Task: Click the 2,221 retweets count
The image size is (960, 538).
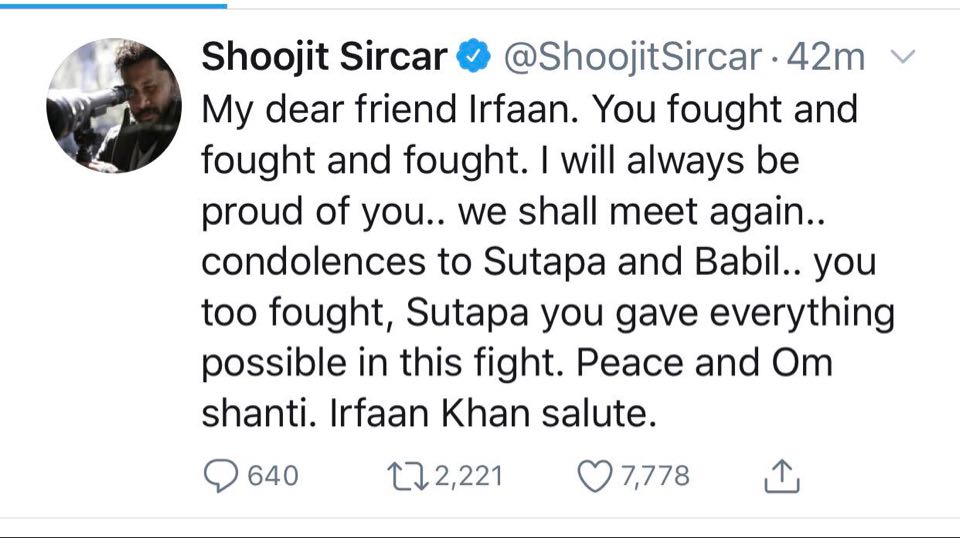Action: pos(468,476)
